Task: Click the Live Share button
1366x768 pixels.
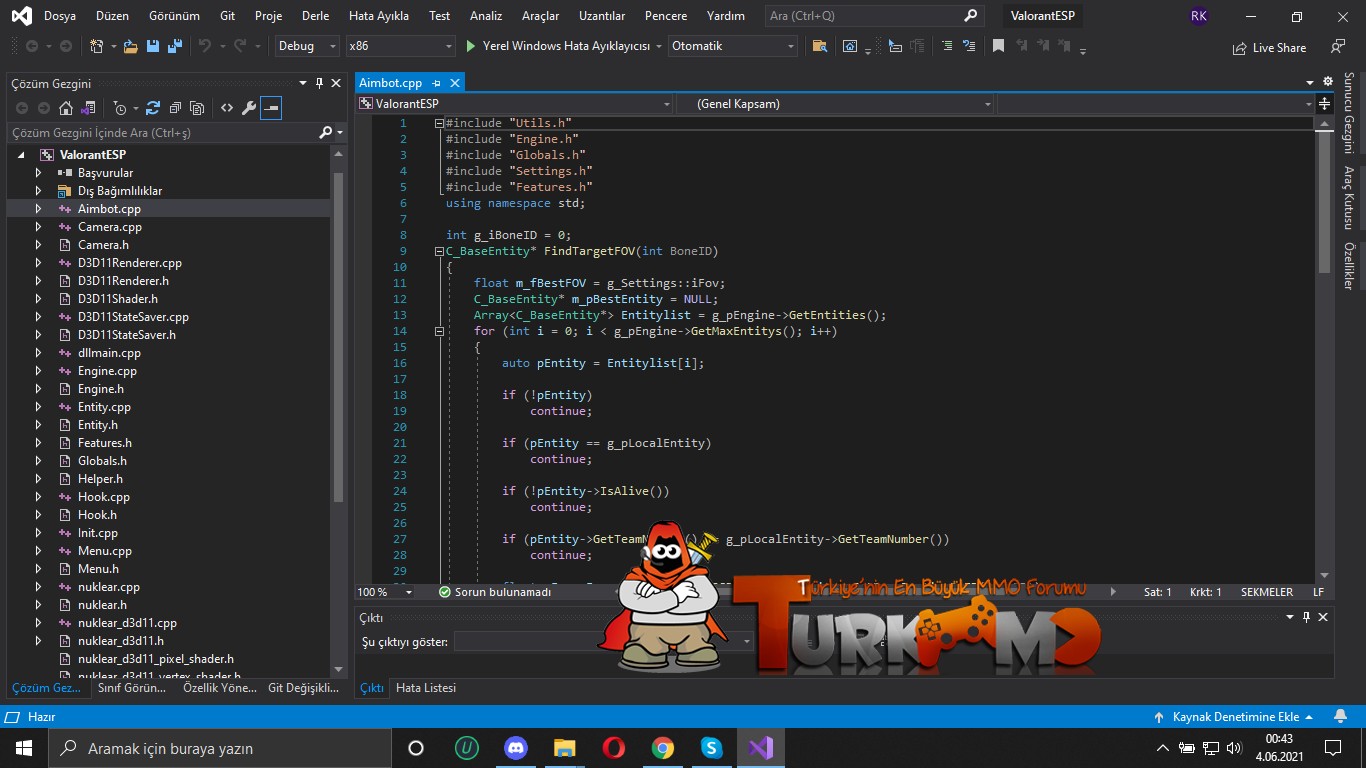Action: (1269, 47)
